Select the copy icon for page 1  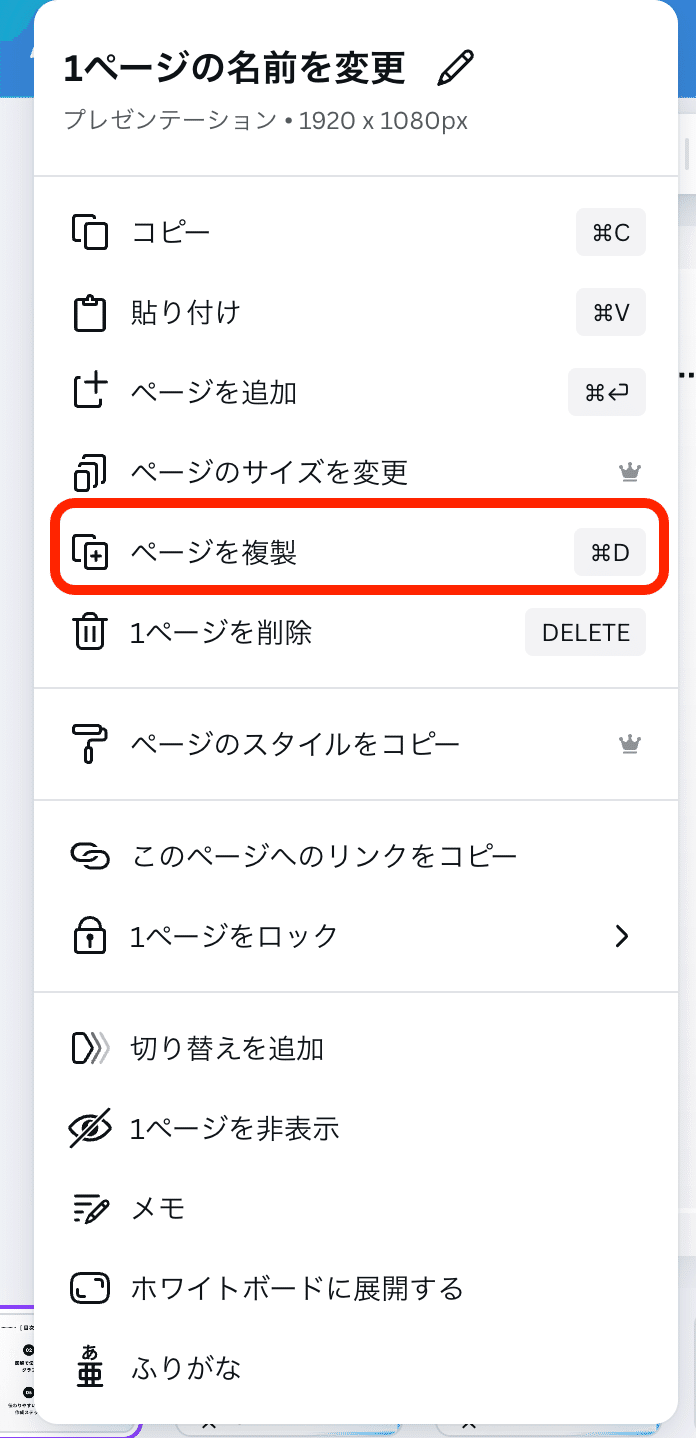click(90, 232)
